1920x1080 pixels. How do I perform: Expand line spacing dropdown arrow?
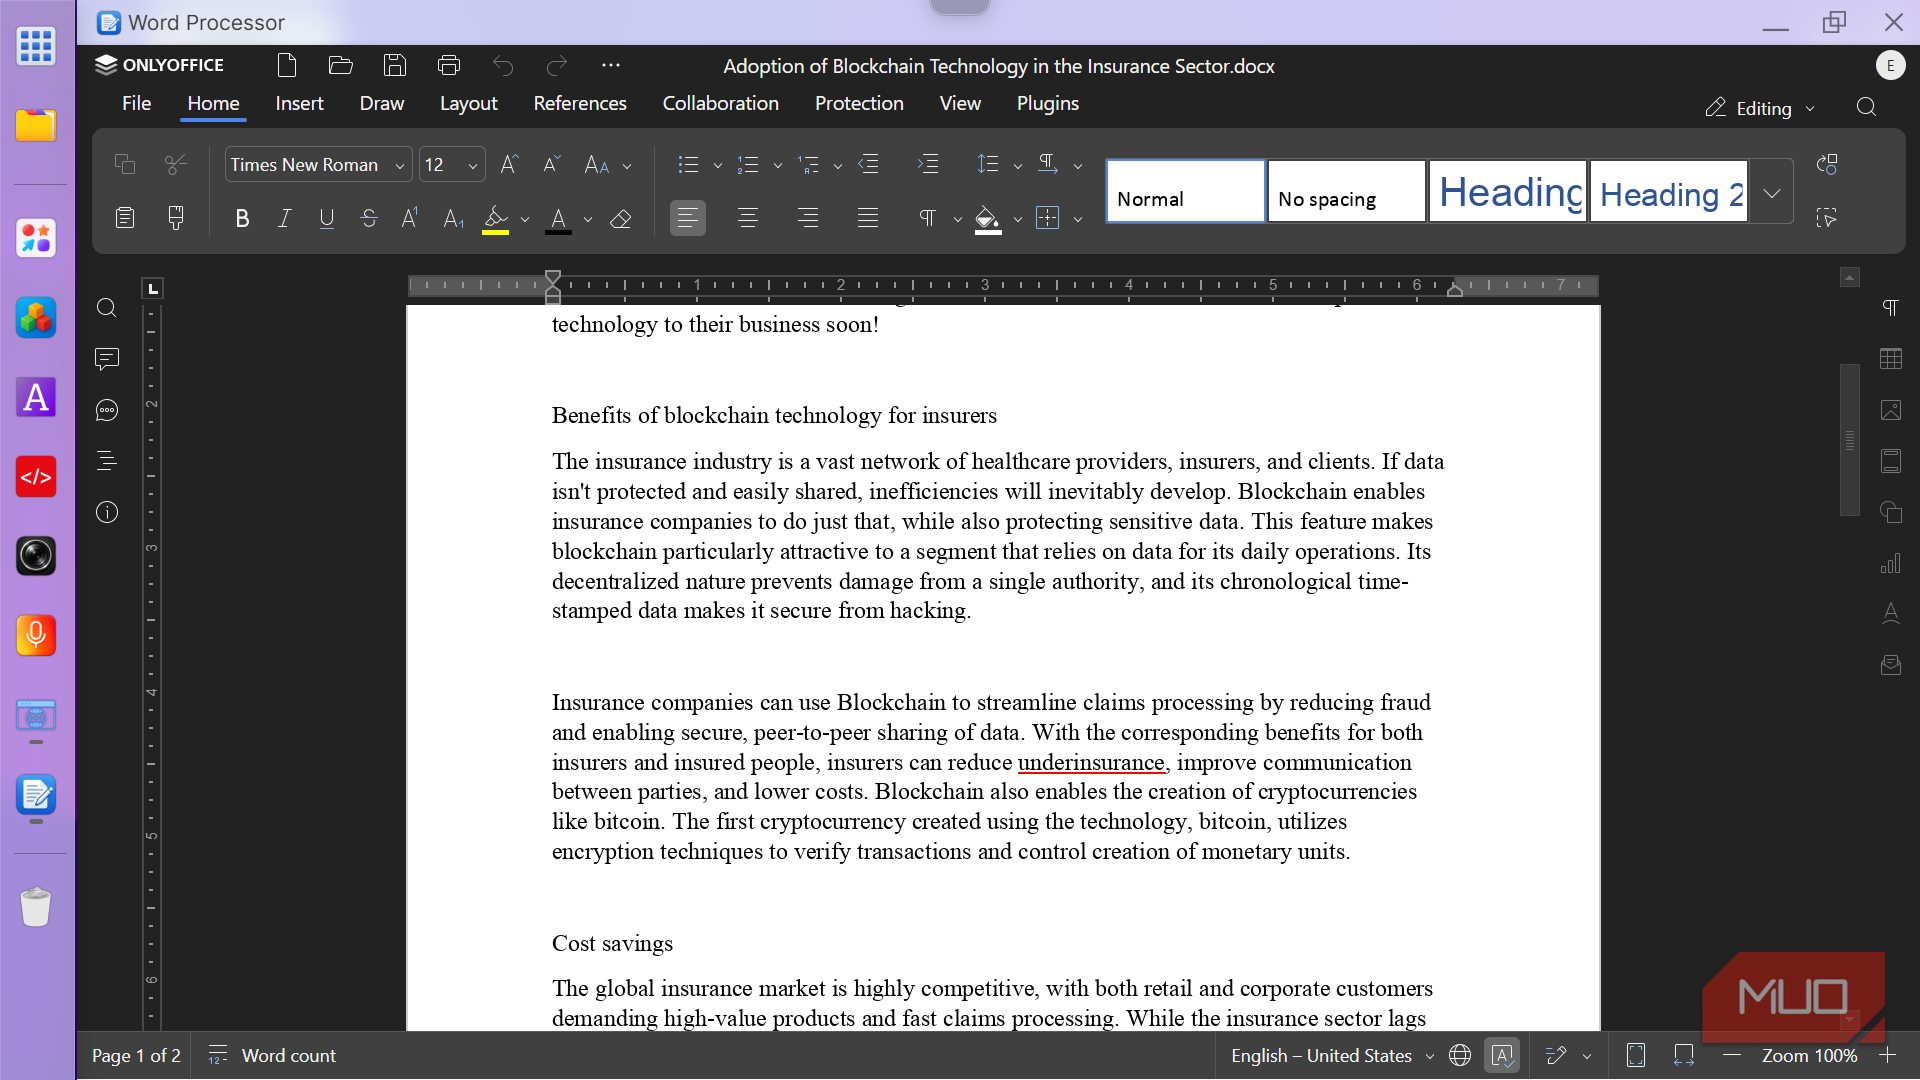click(1018, 166)
